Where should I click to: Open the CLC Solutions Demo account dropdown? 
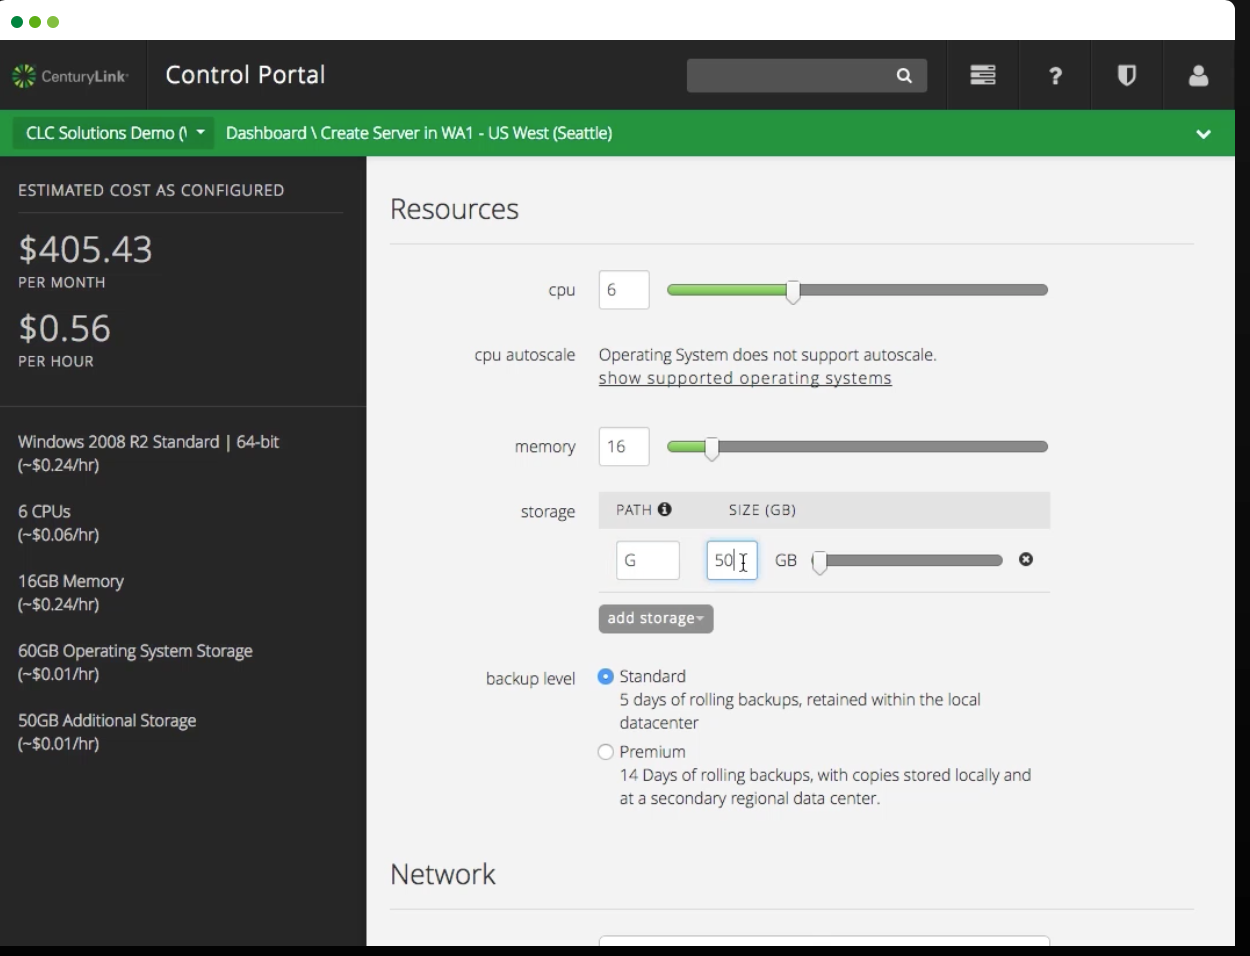pos(113,133)
